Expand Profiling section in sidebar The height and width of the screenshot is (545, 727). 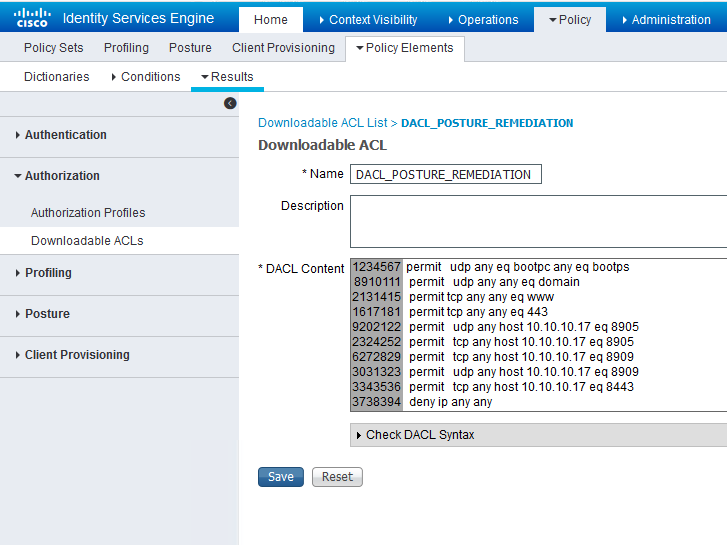click(x=44, y=273)
